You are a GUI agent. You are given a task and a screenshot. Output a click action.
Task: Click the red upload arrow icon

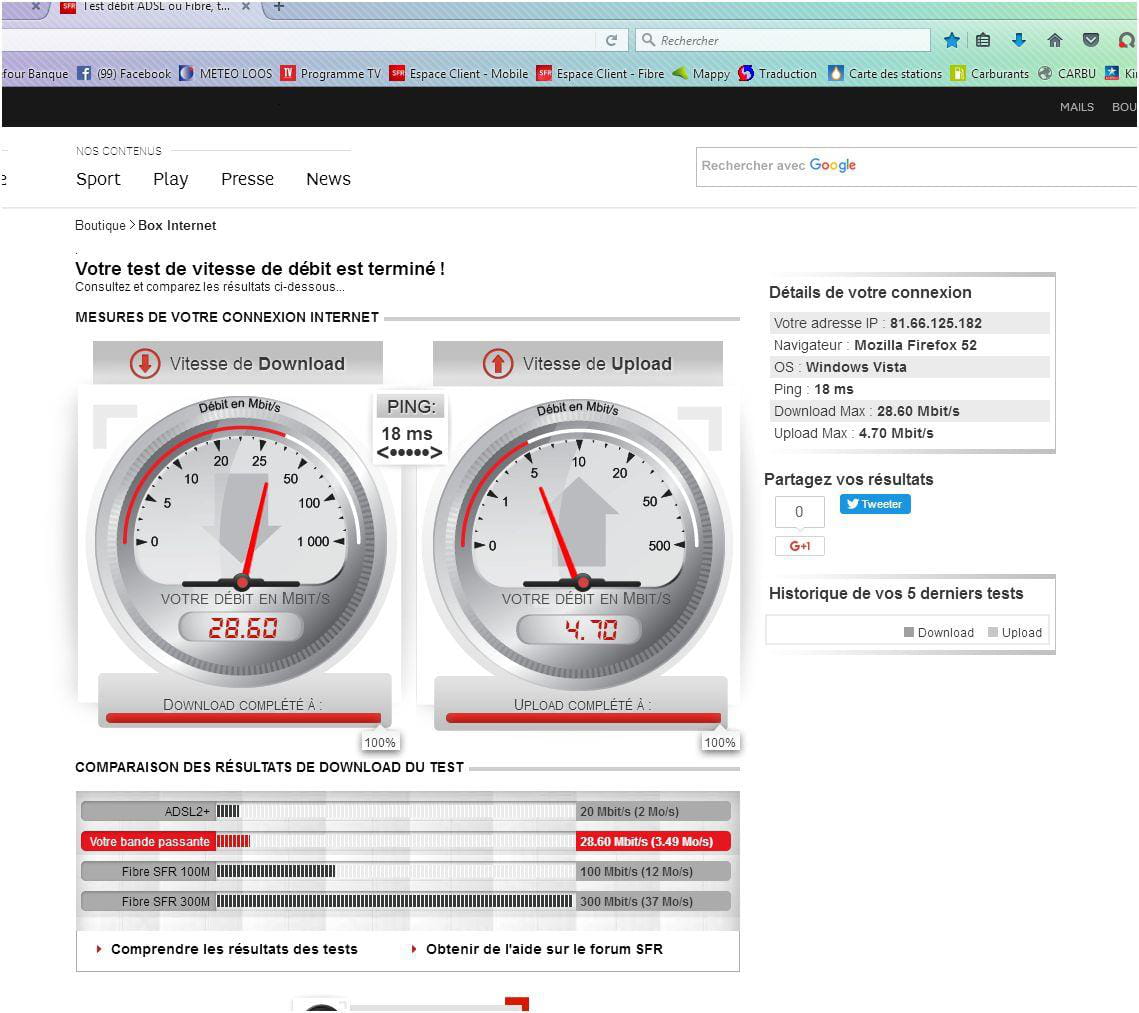pos(498,363)
